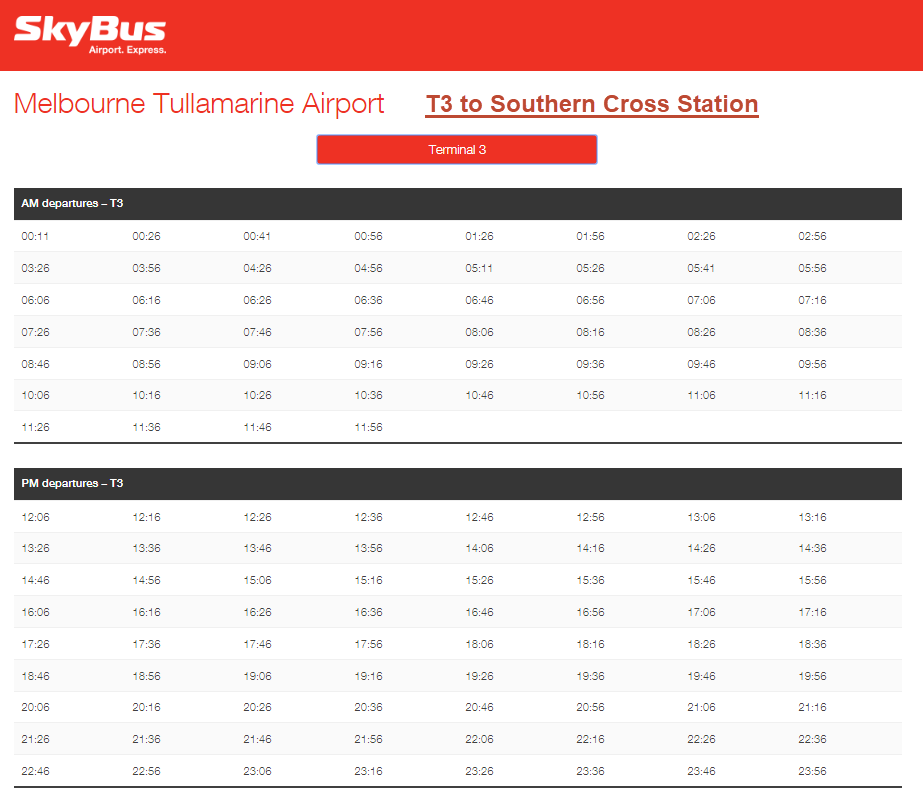Click the SkyBus Airport Express logo
The image size is (923, 793).
click(90, 34)
